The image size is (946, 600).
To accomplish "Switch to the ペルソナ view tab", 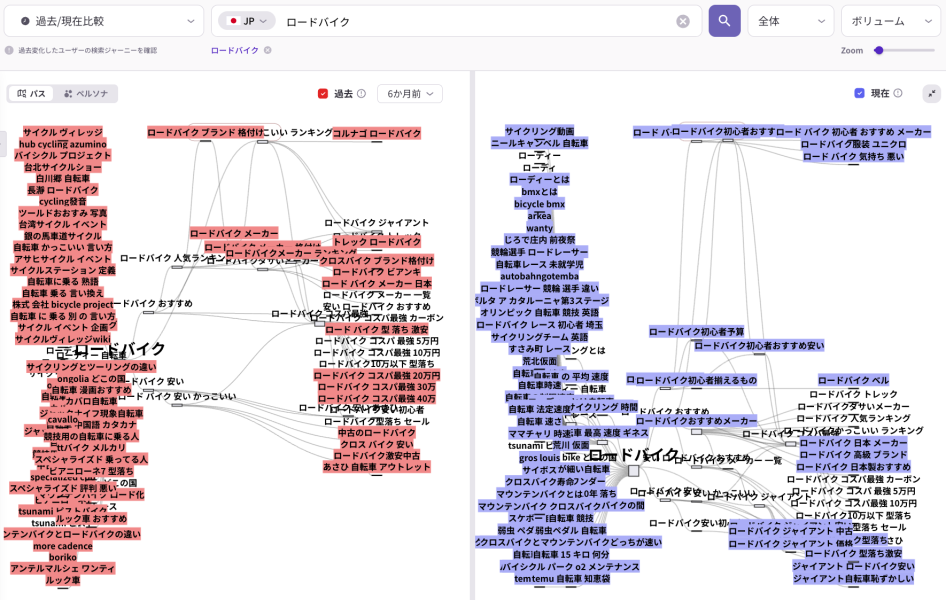I will click(86, 94).
